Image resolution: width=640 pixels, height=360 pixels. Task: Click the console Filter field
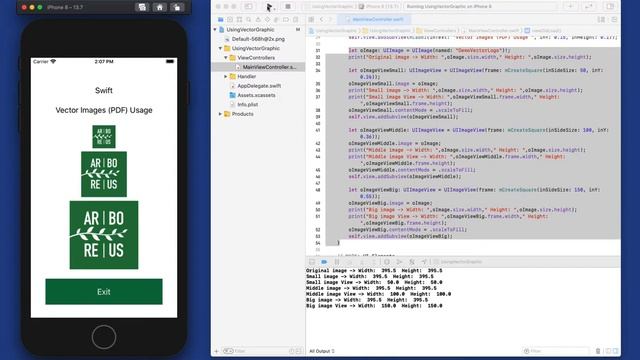pyautogui.click(x=556, y=351)
